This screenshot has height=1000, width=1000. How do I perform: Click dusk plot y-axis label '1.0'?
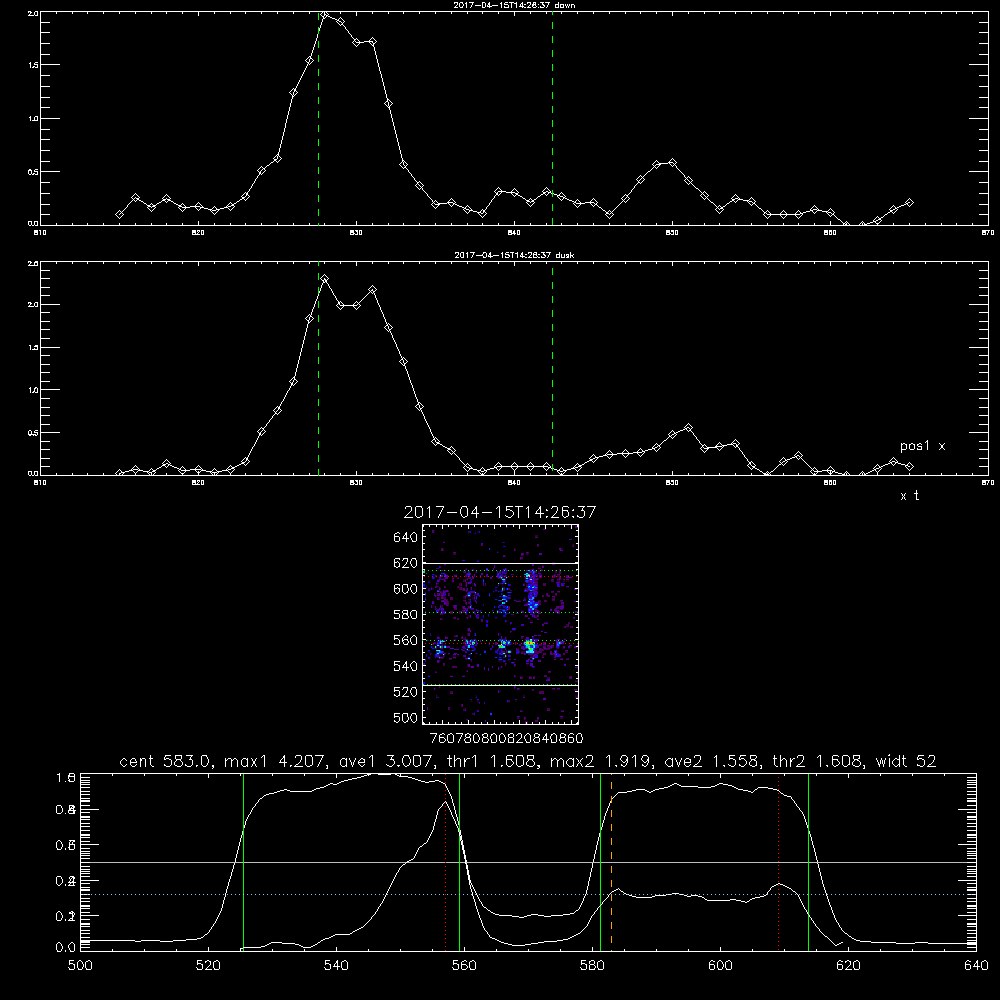[x=34, y=390]
